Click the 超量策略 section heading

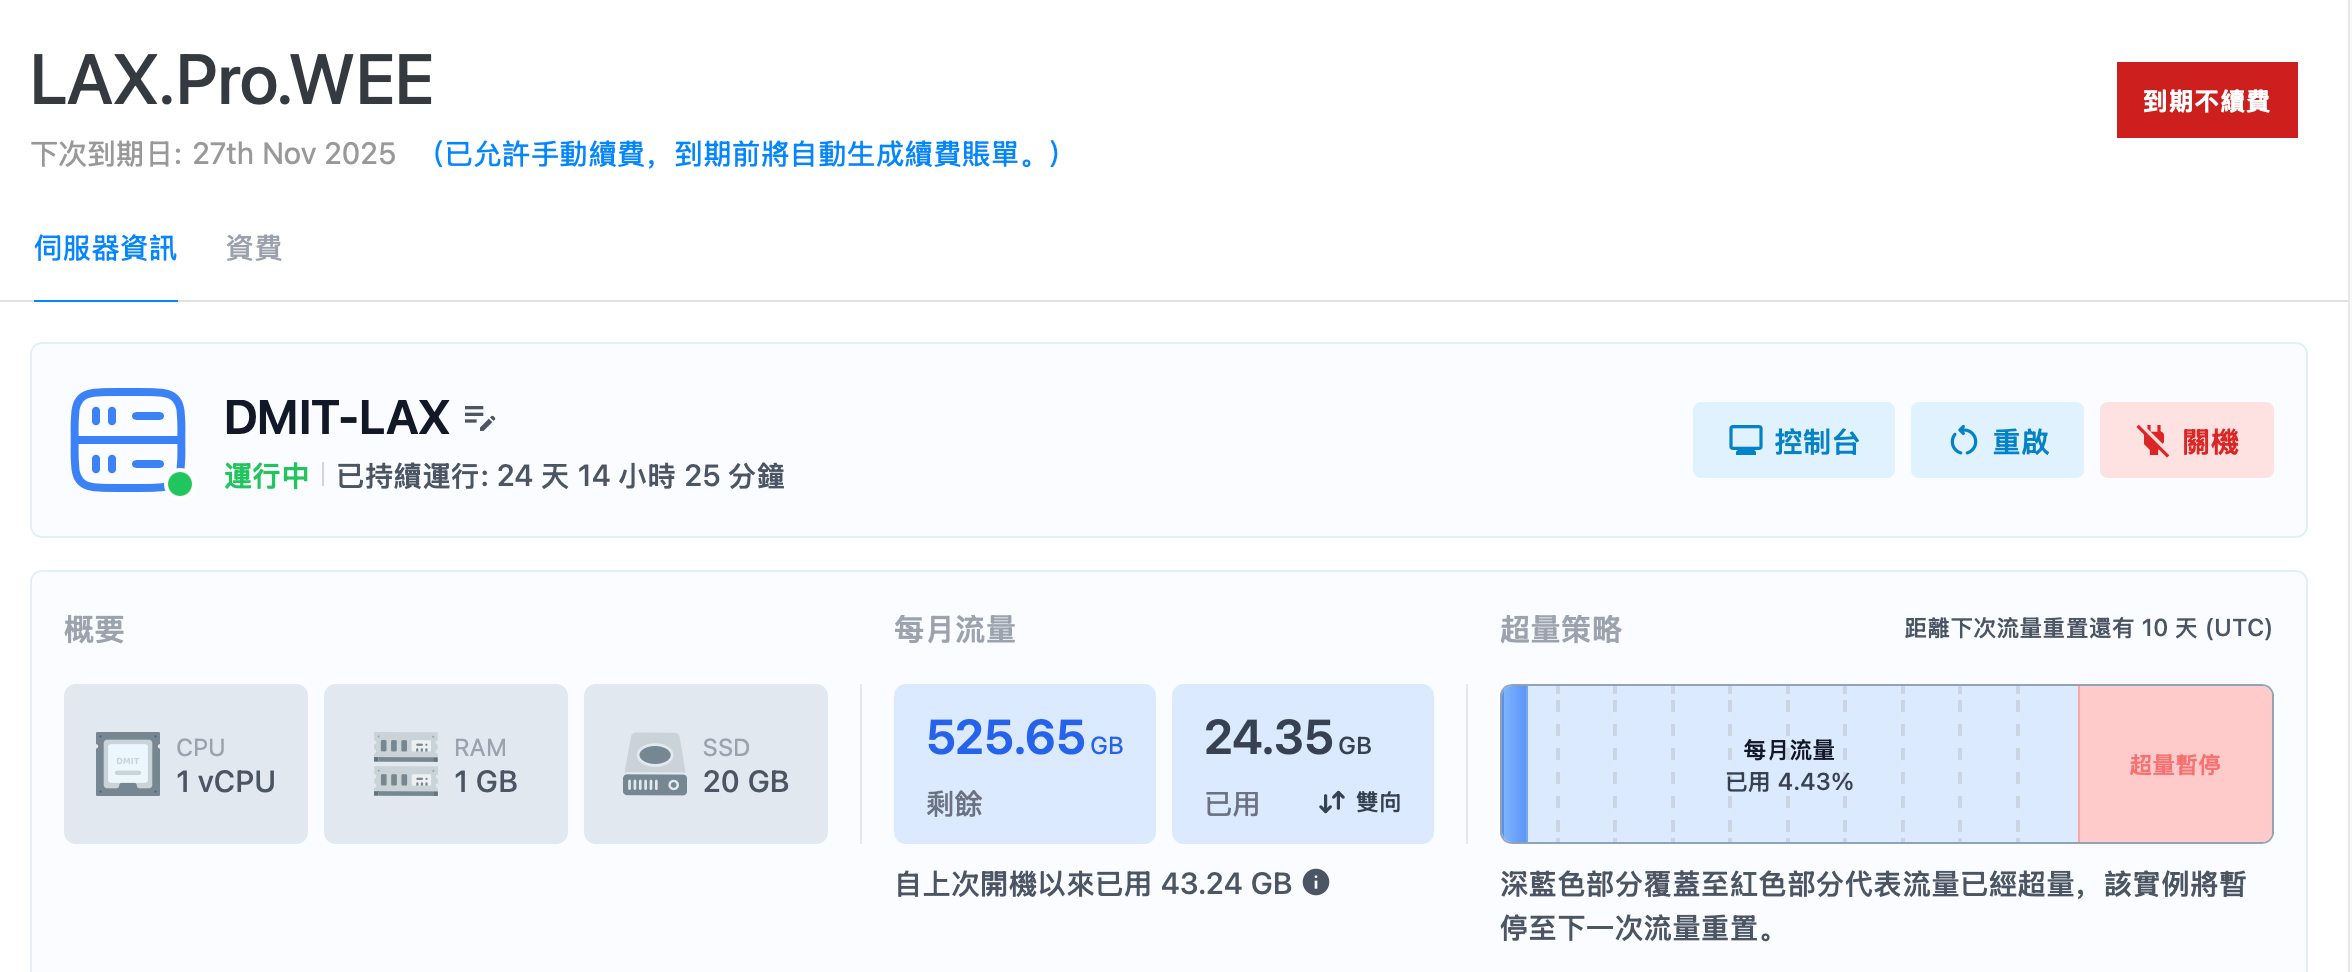coord(1560,629)
